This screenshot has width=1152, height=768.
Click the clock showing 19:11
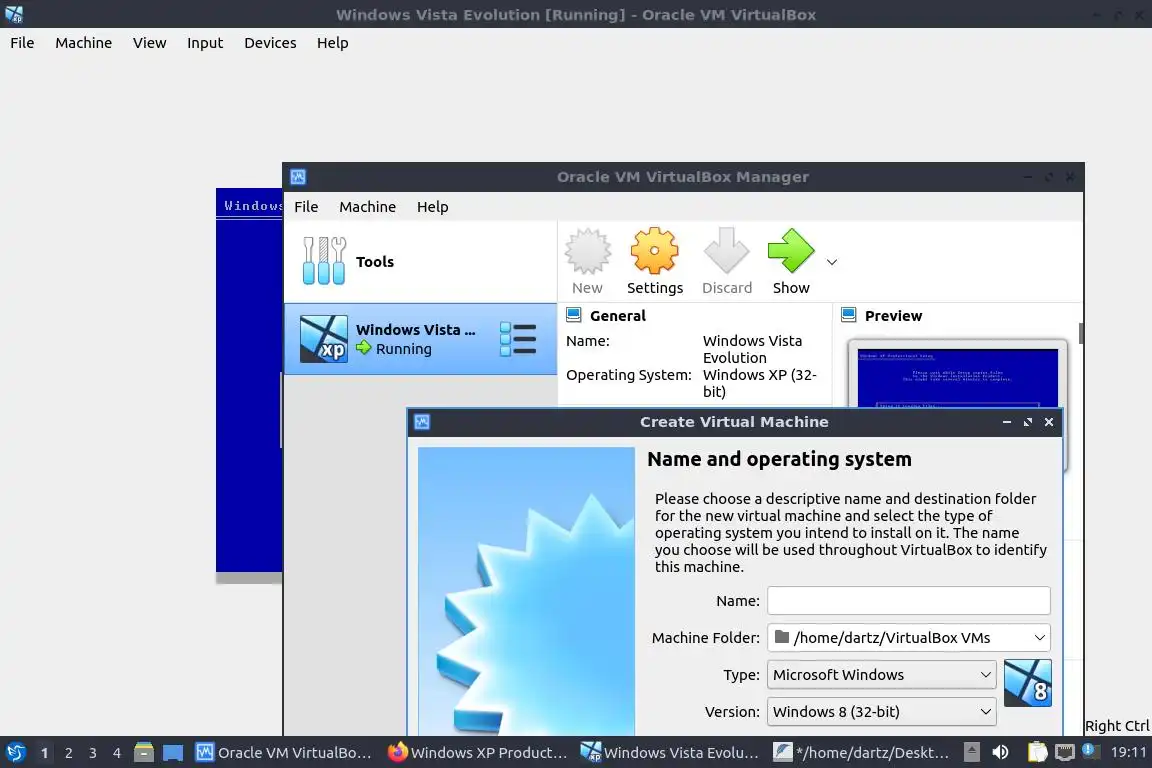1128,753
